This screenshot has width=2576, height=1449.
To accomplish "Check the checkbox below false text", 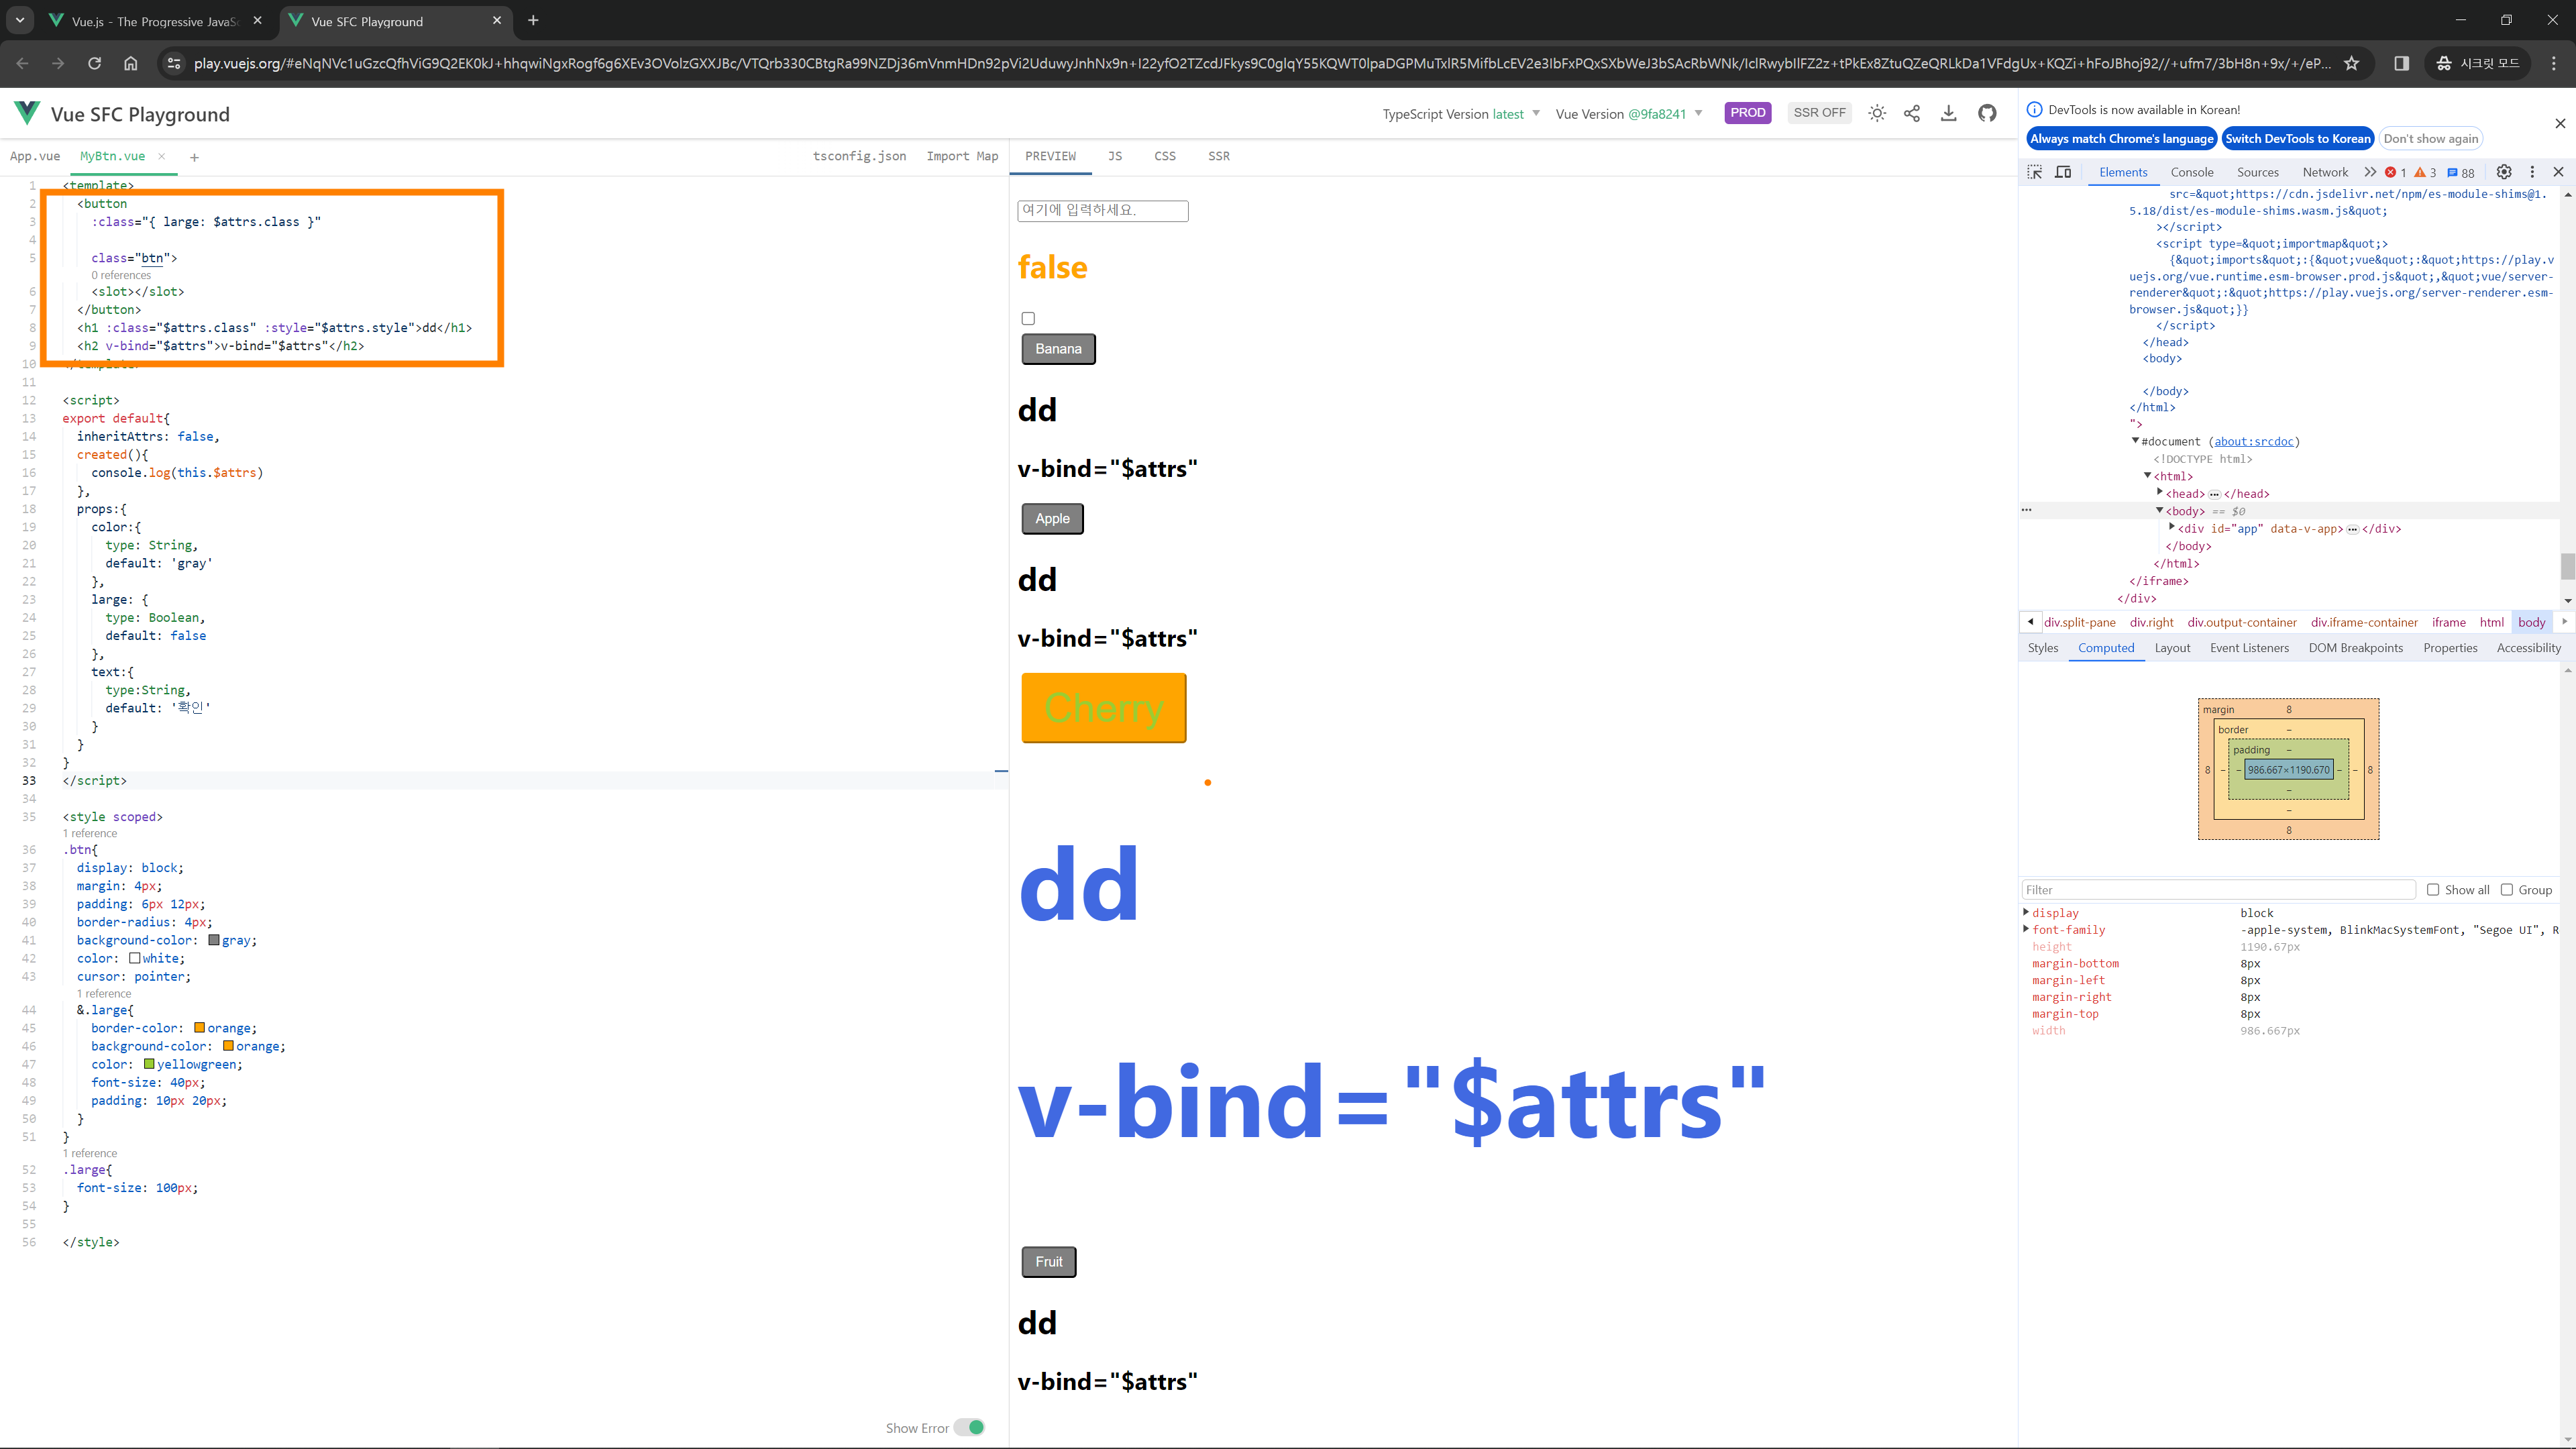I will [1028, 318].
